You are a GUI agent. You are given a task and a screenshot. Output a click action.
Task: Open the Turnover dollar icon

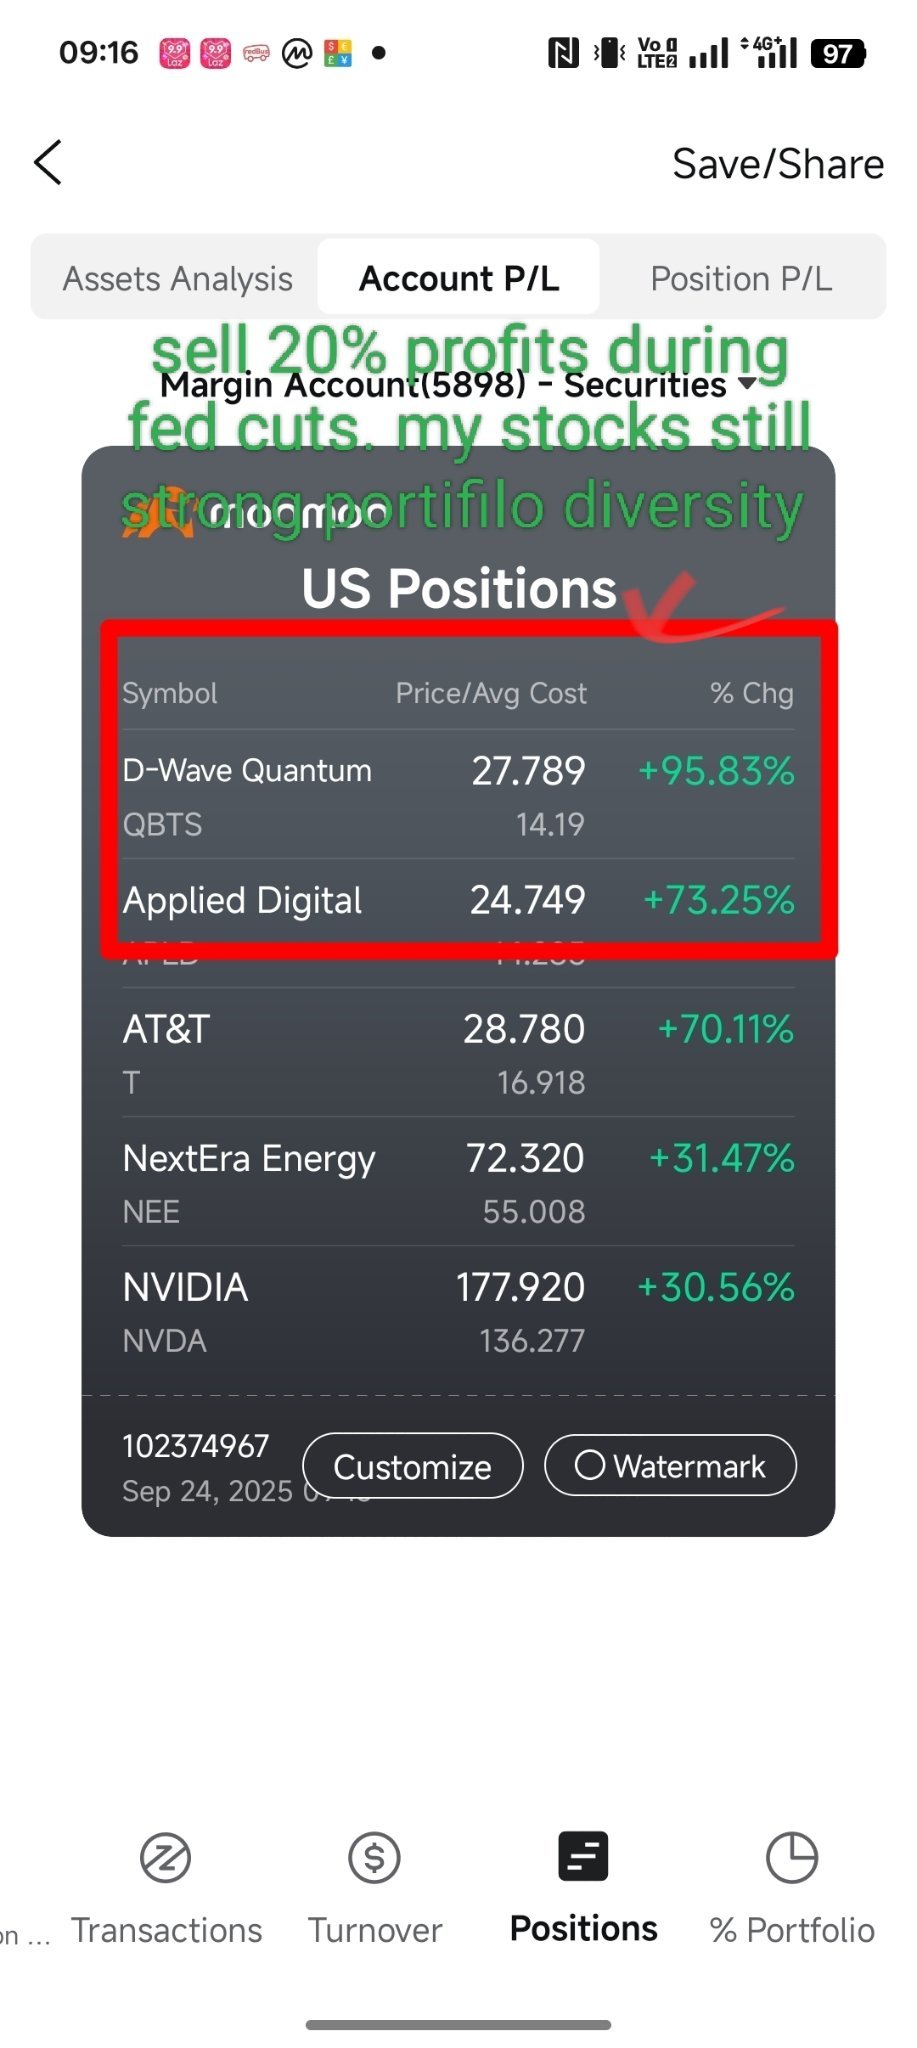coord(374,1858)
